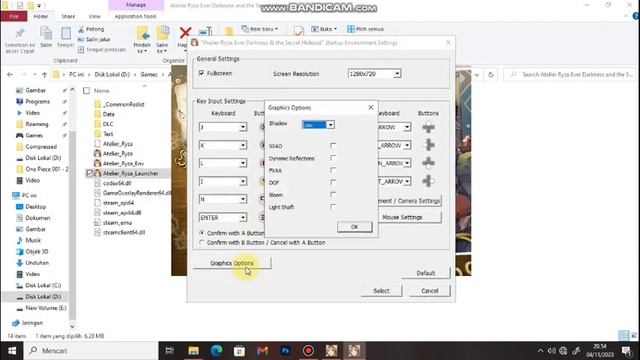The height and width of the screenshot is (360, 640).
Task: Launch Microsoft Edge from taskbar
Action: (216, 351)
